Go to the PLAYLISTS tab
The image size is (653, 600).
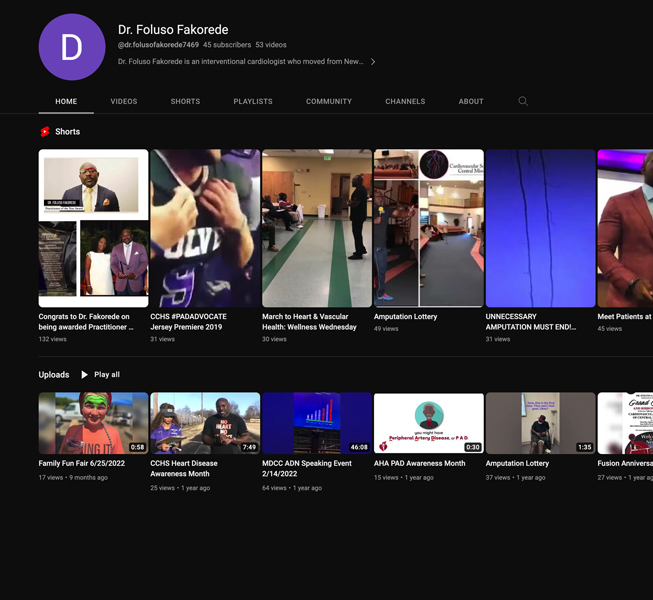click(253, 101)
